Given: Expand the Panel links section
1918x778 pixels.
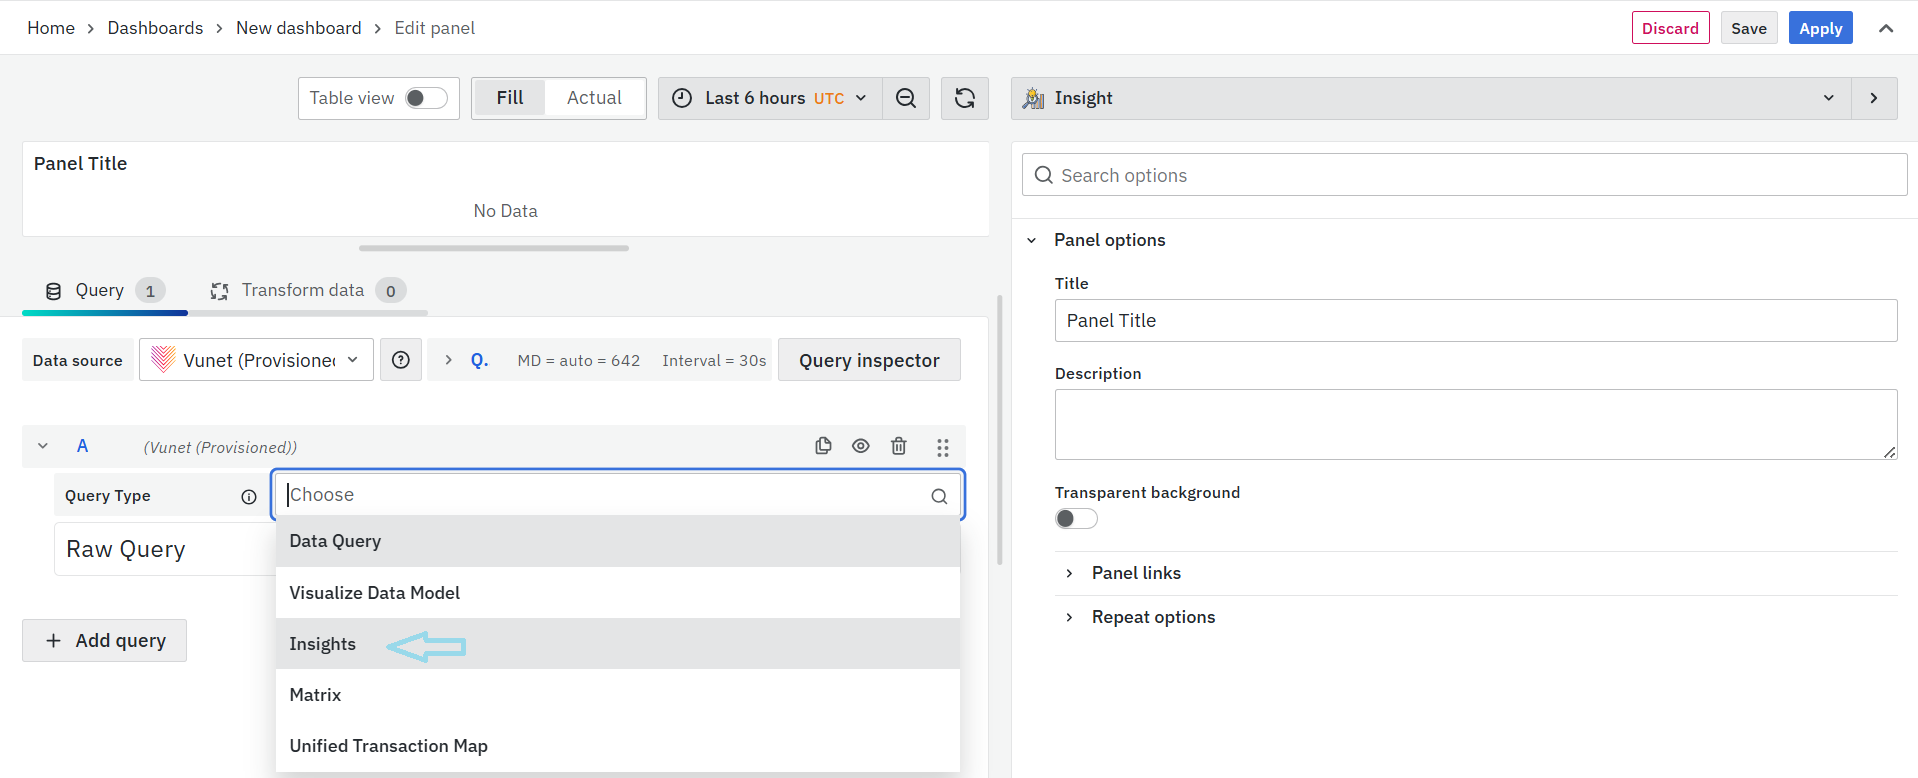Looking at the screenshot, I should point(1136,573).
